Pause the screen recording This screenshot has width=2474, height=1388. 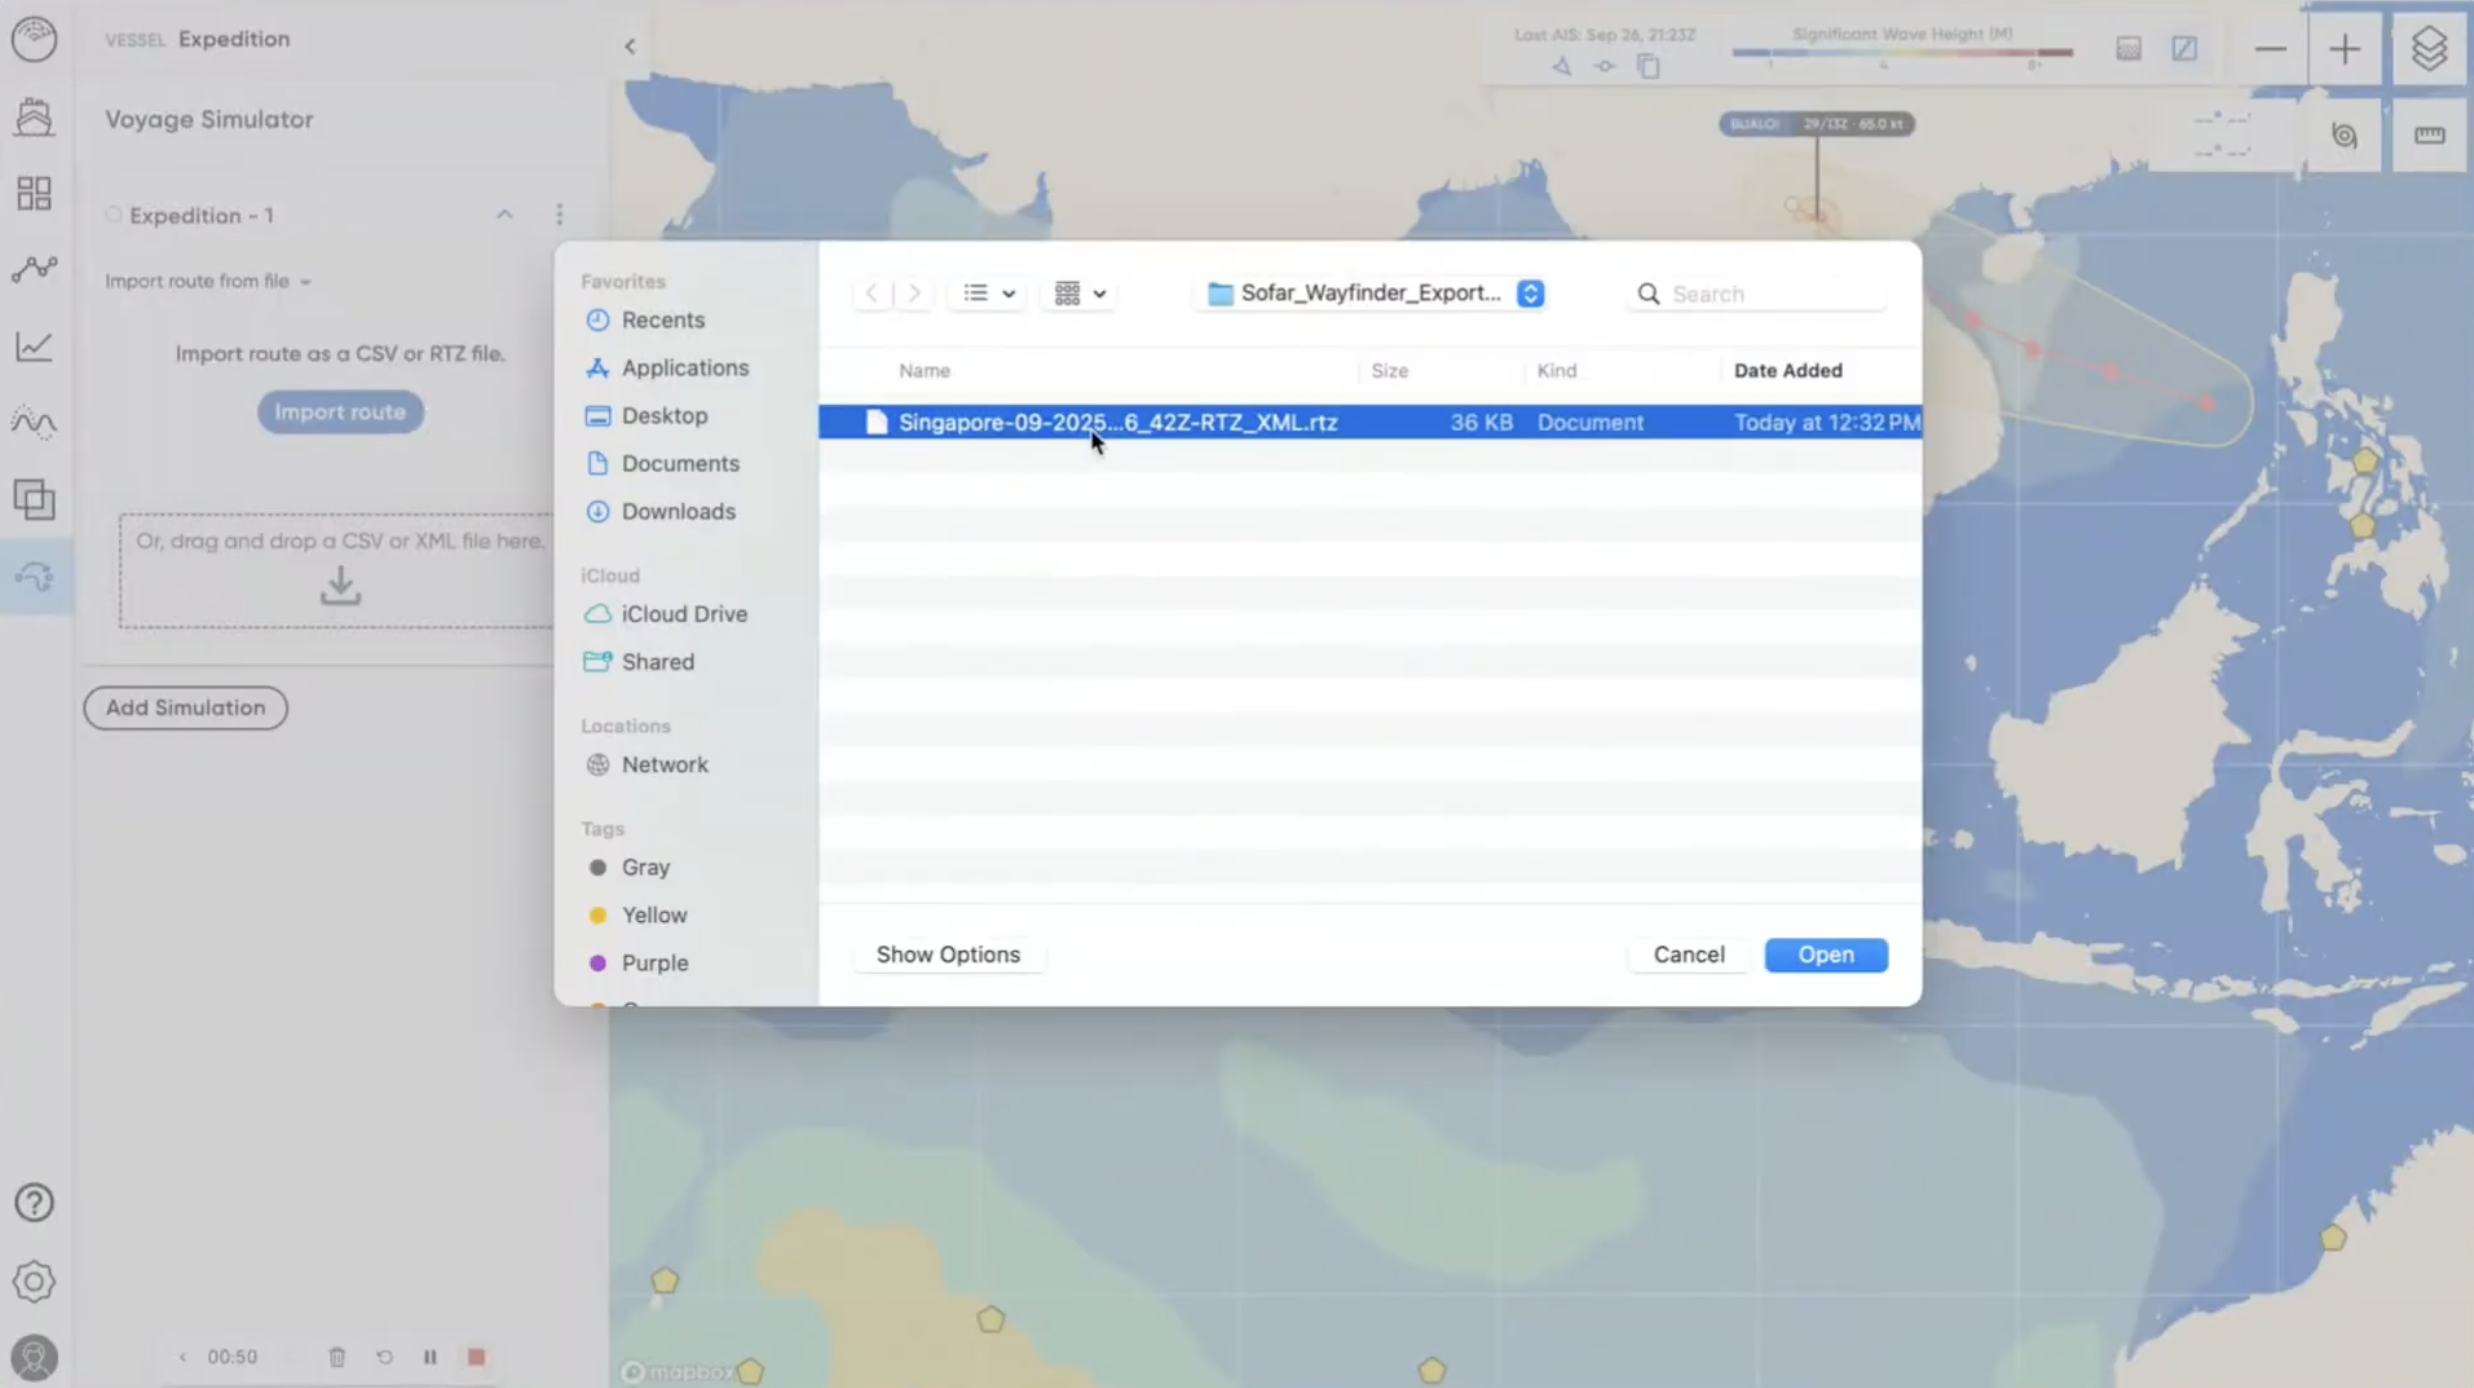430,1357
